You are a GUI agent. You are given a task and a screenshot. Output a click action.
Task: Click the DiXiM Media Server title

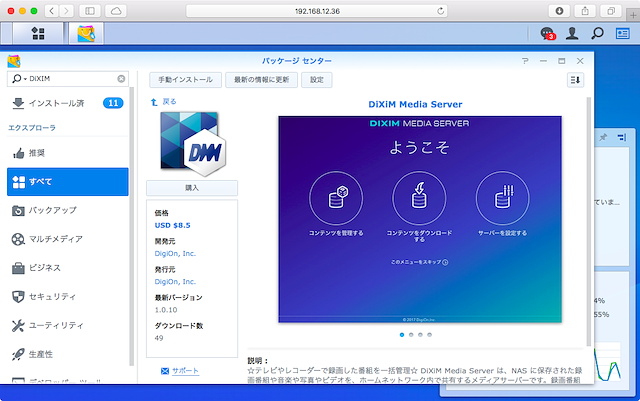[x=415, y=104]
